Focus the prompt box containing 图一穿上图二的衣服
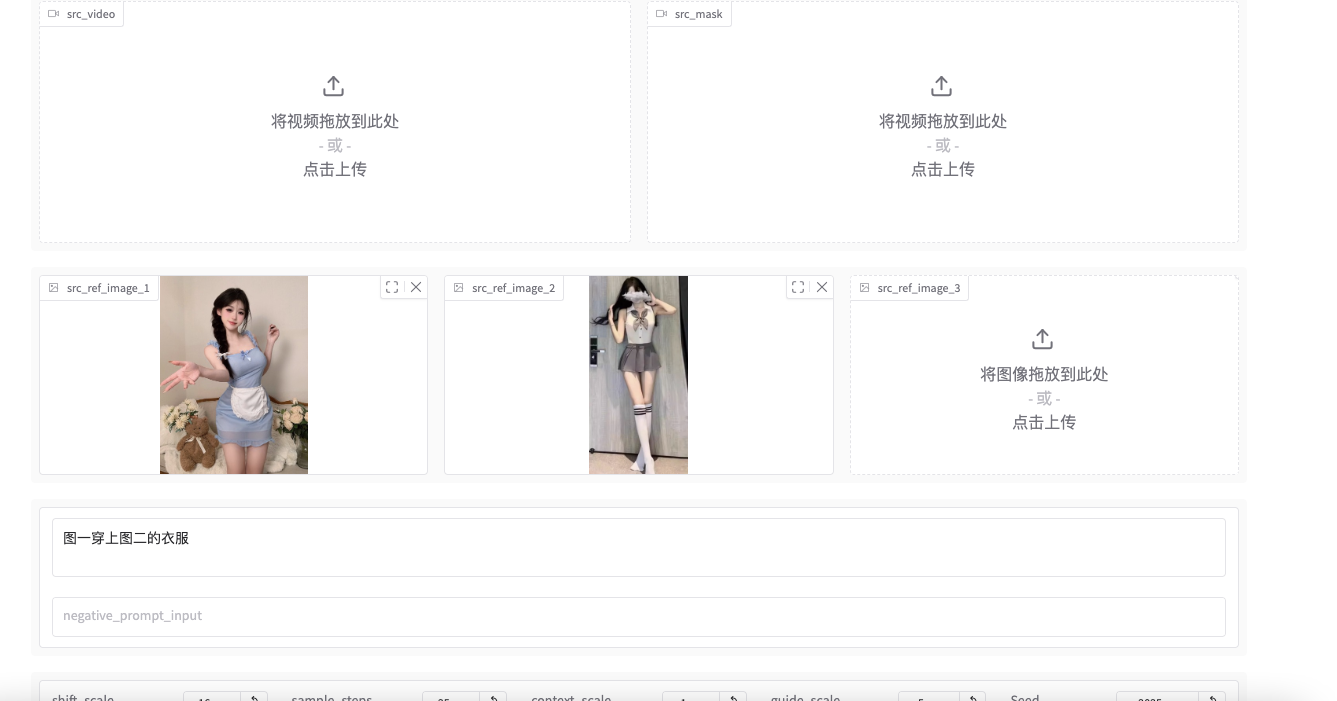This screenshot has width=1337, height=701. click(x=639, y=547)
